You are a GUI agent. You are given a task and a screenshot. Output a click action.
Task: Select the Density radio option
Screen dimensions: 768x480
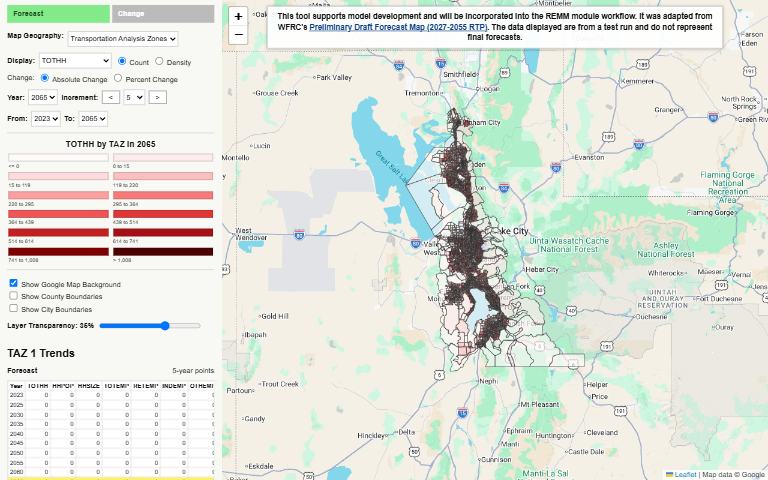click(159, 61)
